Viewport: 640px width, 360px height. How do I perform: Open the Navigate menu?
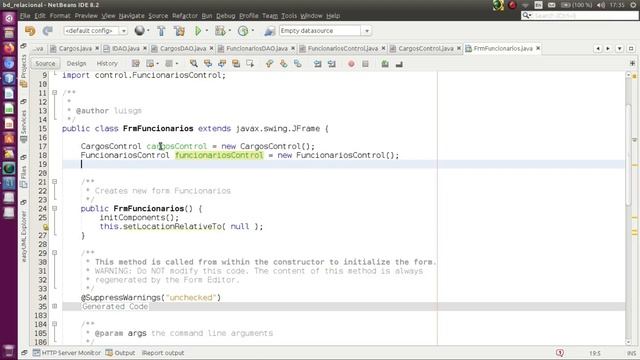131,16
